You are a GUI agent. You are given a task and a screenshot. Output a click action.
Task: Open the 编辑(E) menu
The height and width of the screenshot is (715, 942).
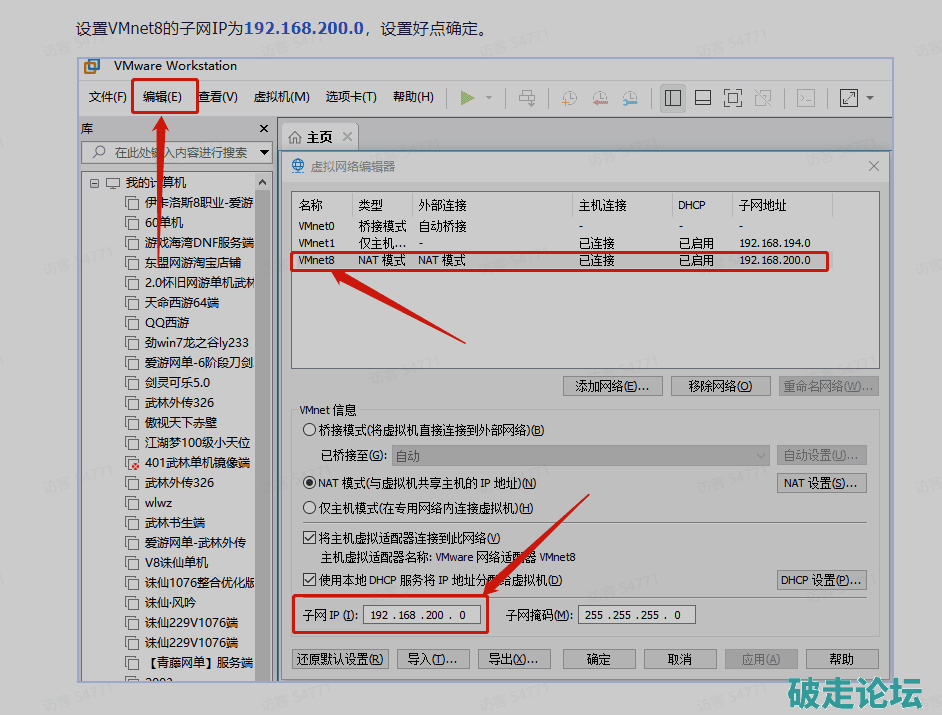coord(162,97)
